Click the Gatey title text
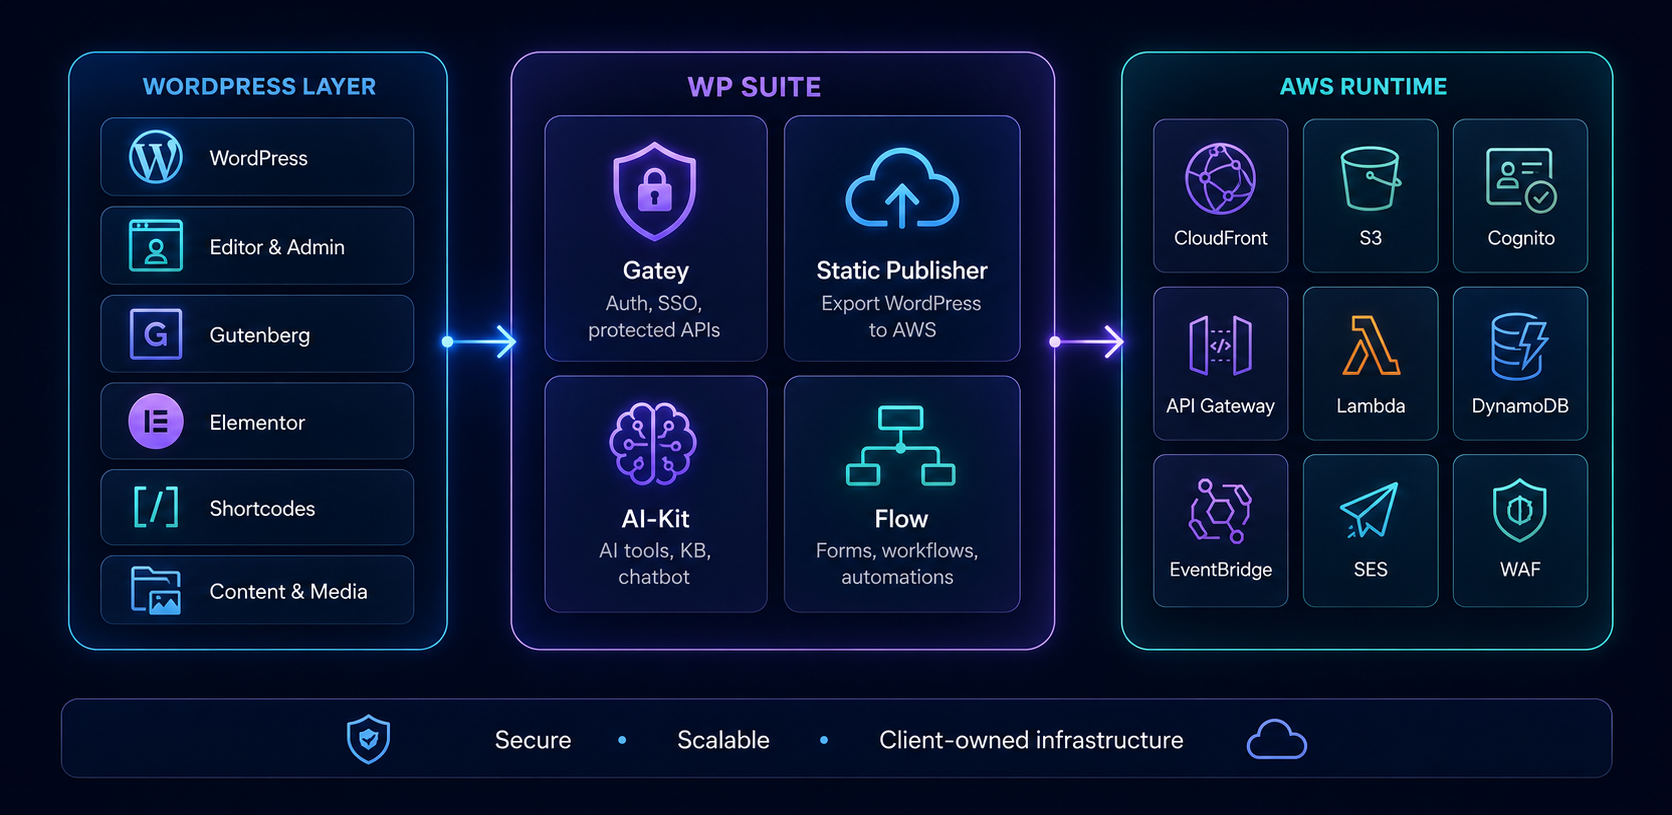Viewport: 1672px width, 815px height. (656, 270)
